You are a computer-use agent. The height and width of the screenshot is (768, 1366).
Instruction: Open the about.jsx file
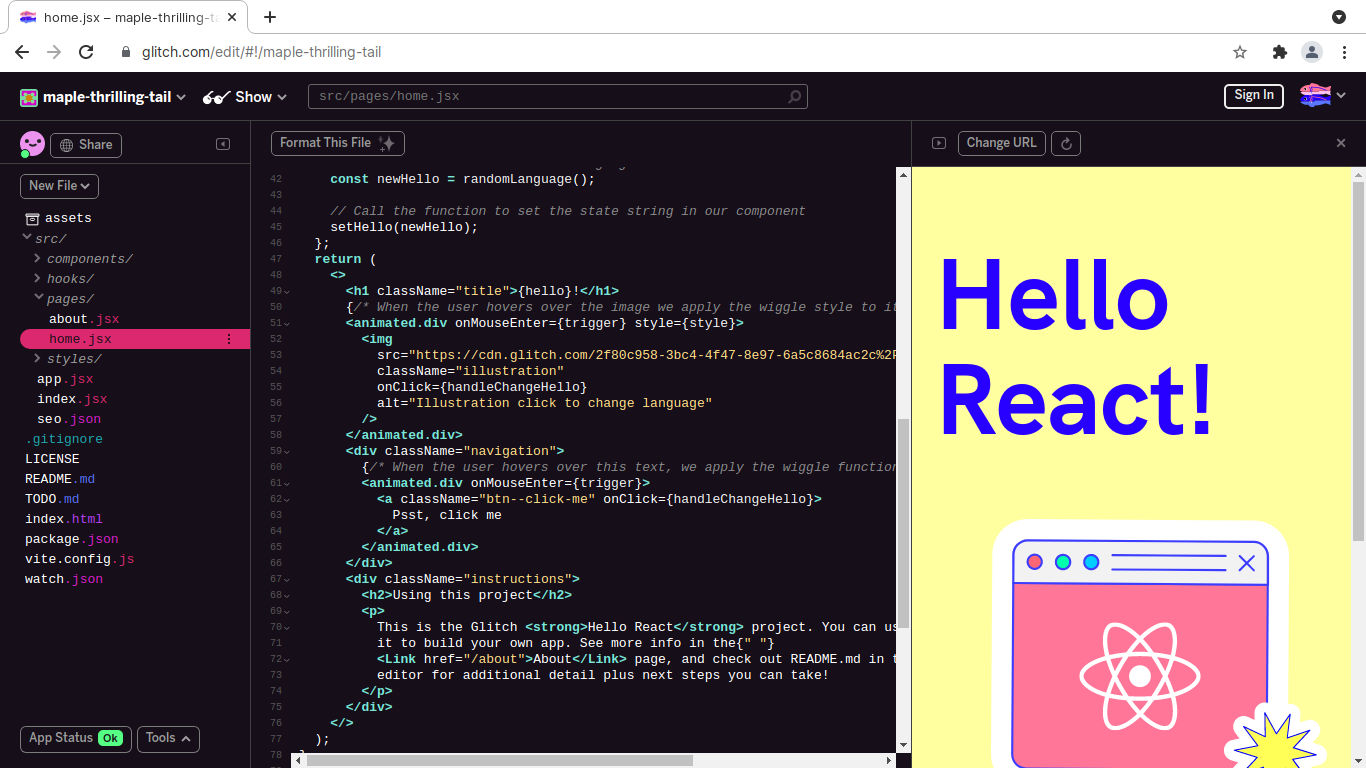coord(84,319)
